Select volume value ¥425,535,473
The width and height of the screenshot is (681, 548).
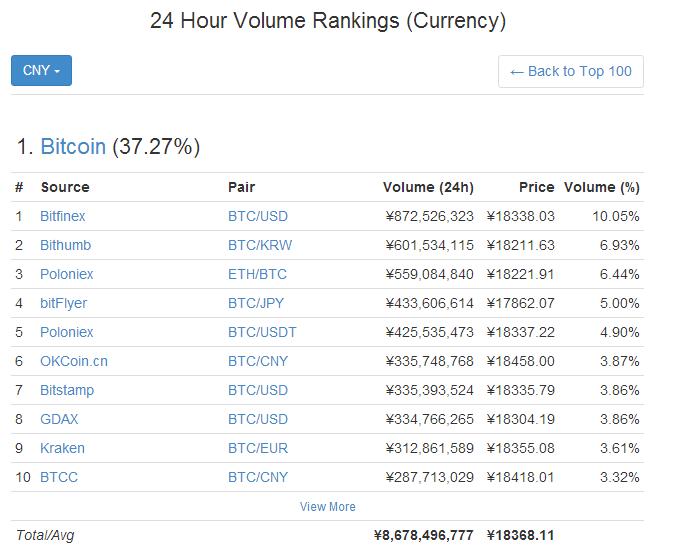(x=430, y=332)
